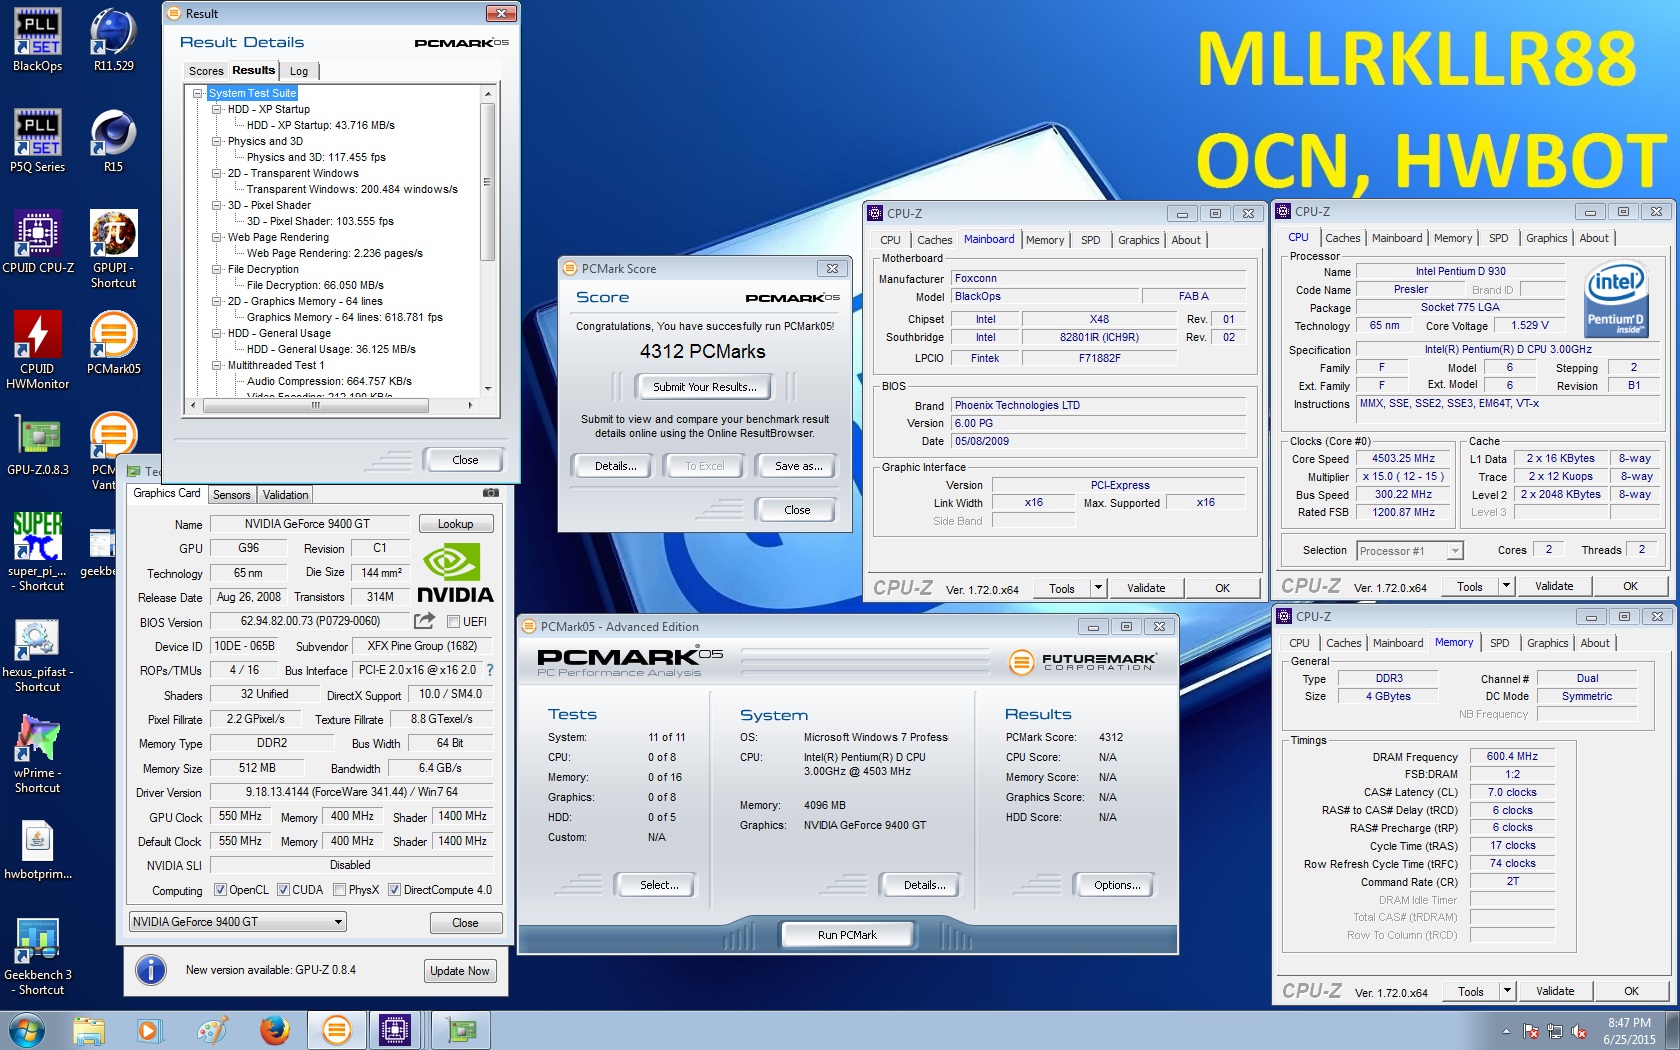Open the hexus_pifast shortcut icon
The image size is (1680, 1050).
coord(38,655)
